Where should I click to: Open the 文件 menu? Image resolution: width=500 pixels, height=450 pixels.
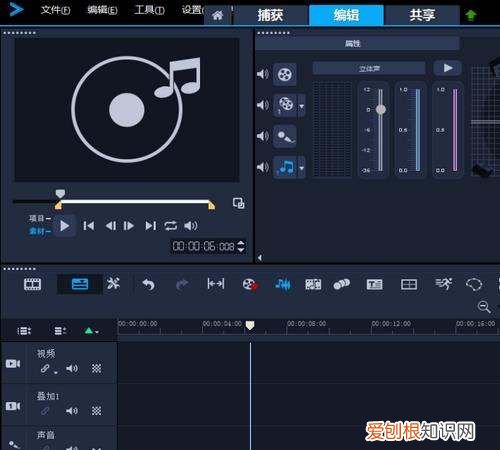point(55,10)
